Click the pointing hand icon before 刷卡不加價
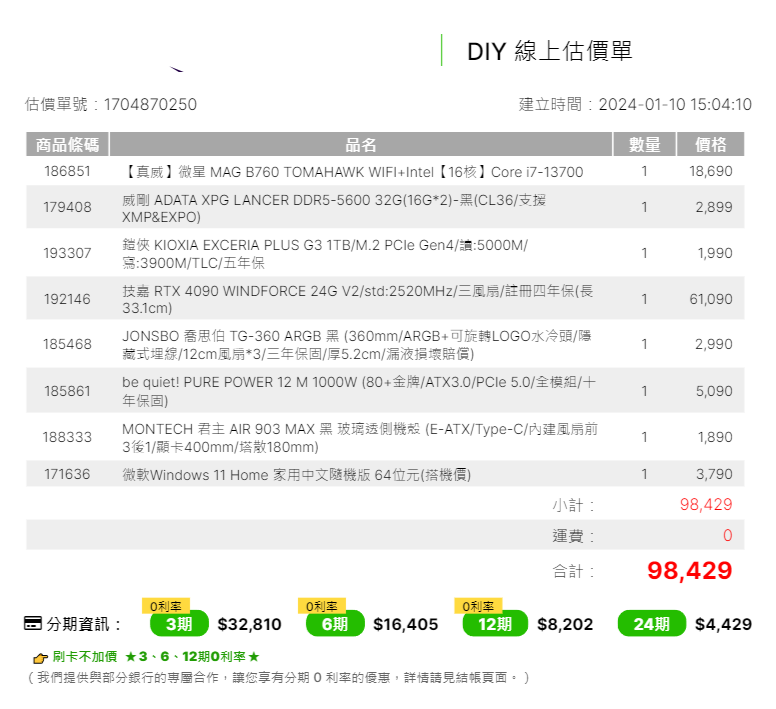Screen dimensions: 776x709 40,658
